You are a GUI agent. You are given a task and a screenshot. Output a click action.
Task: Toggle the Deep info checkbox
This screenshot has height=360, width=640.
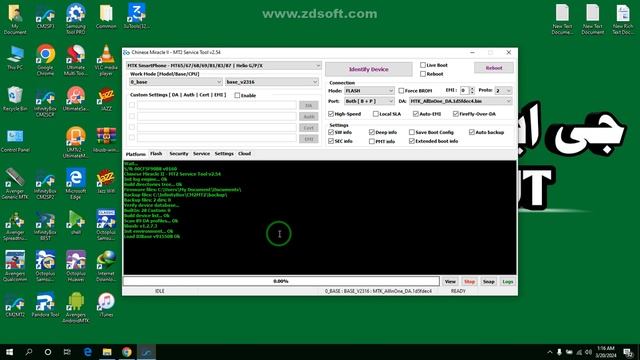371,132
